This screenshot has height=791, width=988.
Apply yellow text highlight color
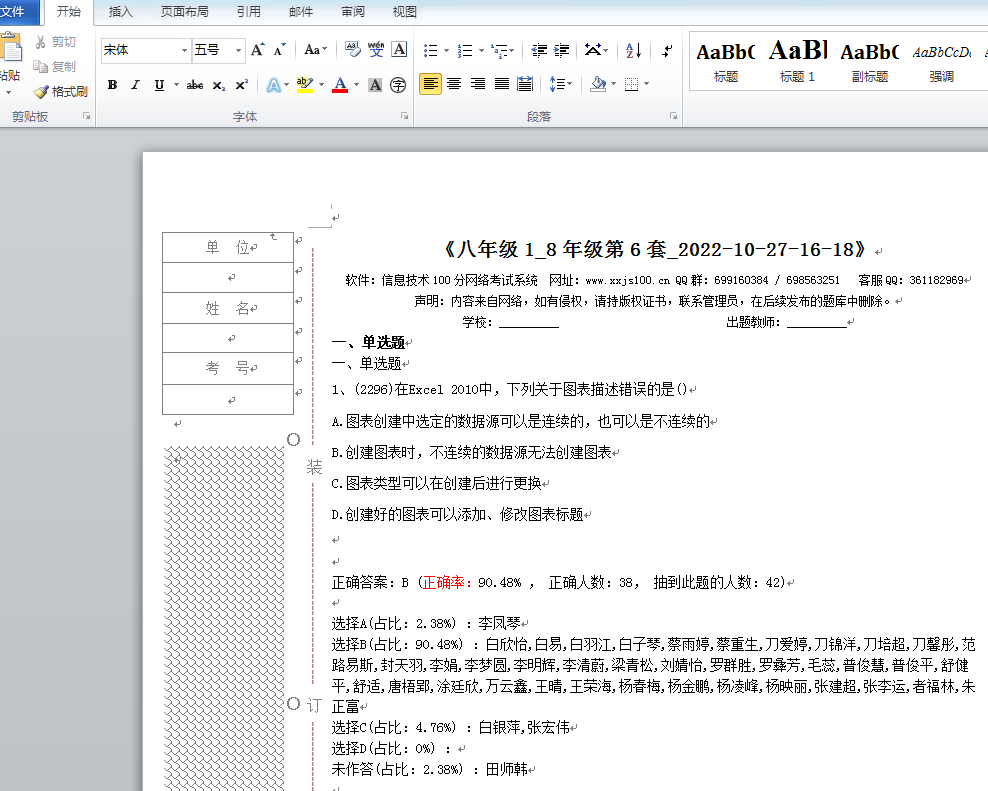[305, 84]
